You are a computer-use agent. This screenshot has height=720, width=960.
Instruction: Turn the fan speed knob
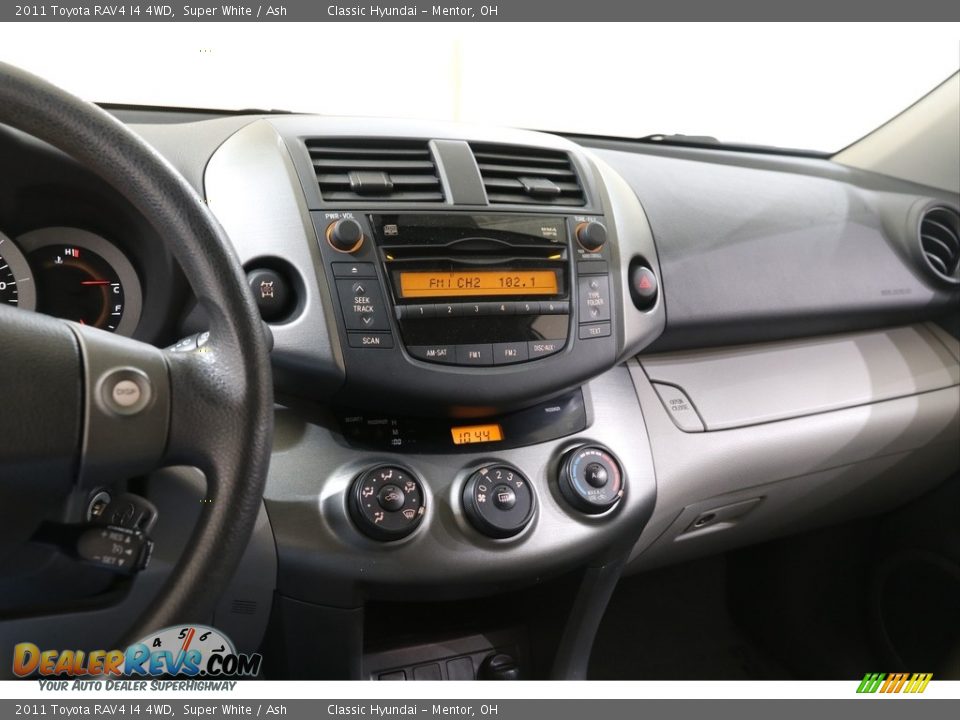pos(498,501)
